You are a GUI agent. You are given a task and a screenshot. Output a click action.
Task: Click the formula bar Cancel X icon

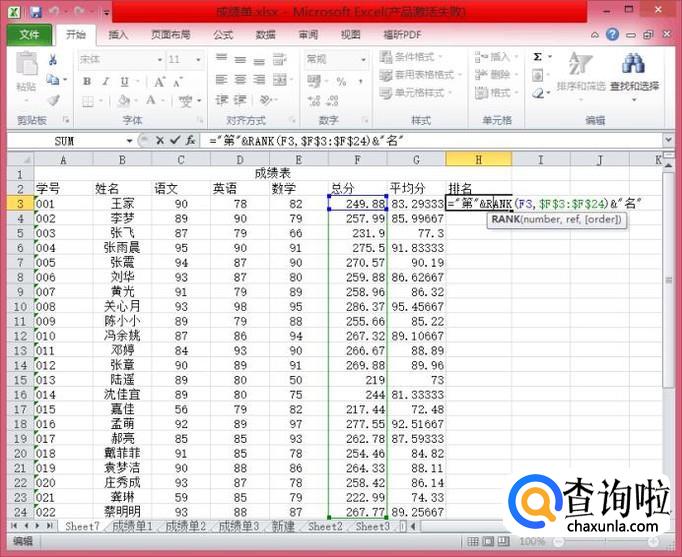pos(160,140)
